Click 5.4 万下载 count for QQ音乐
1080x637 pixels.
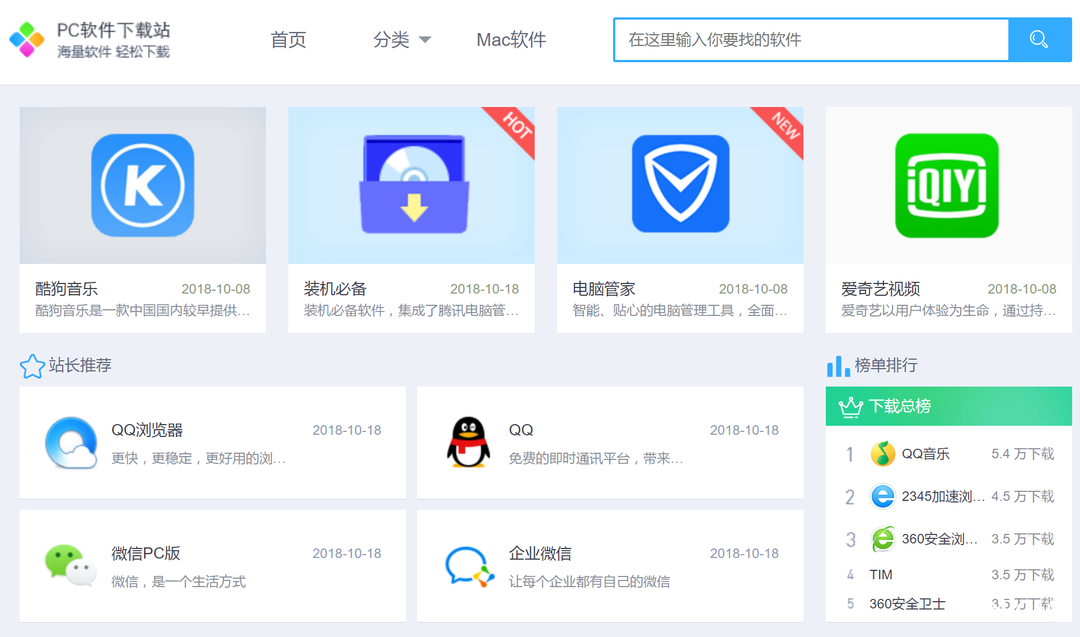pos(1023,454)
